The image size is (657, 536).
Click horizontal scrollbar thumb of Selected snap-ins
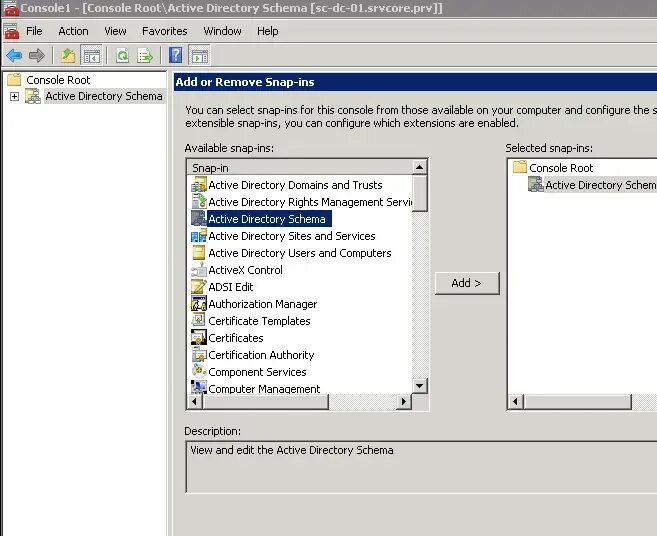[x=577, y=401]
